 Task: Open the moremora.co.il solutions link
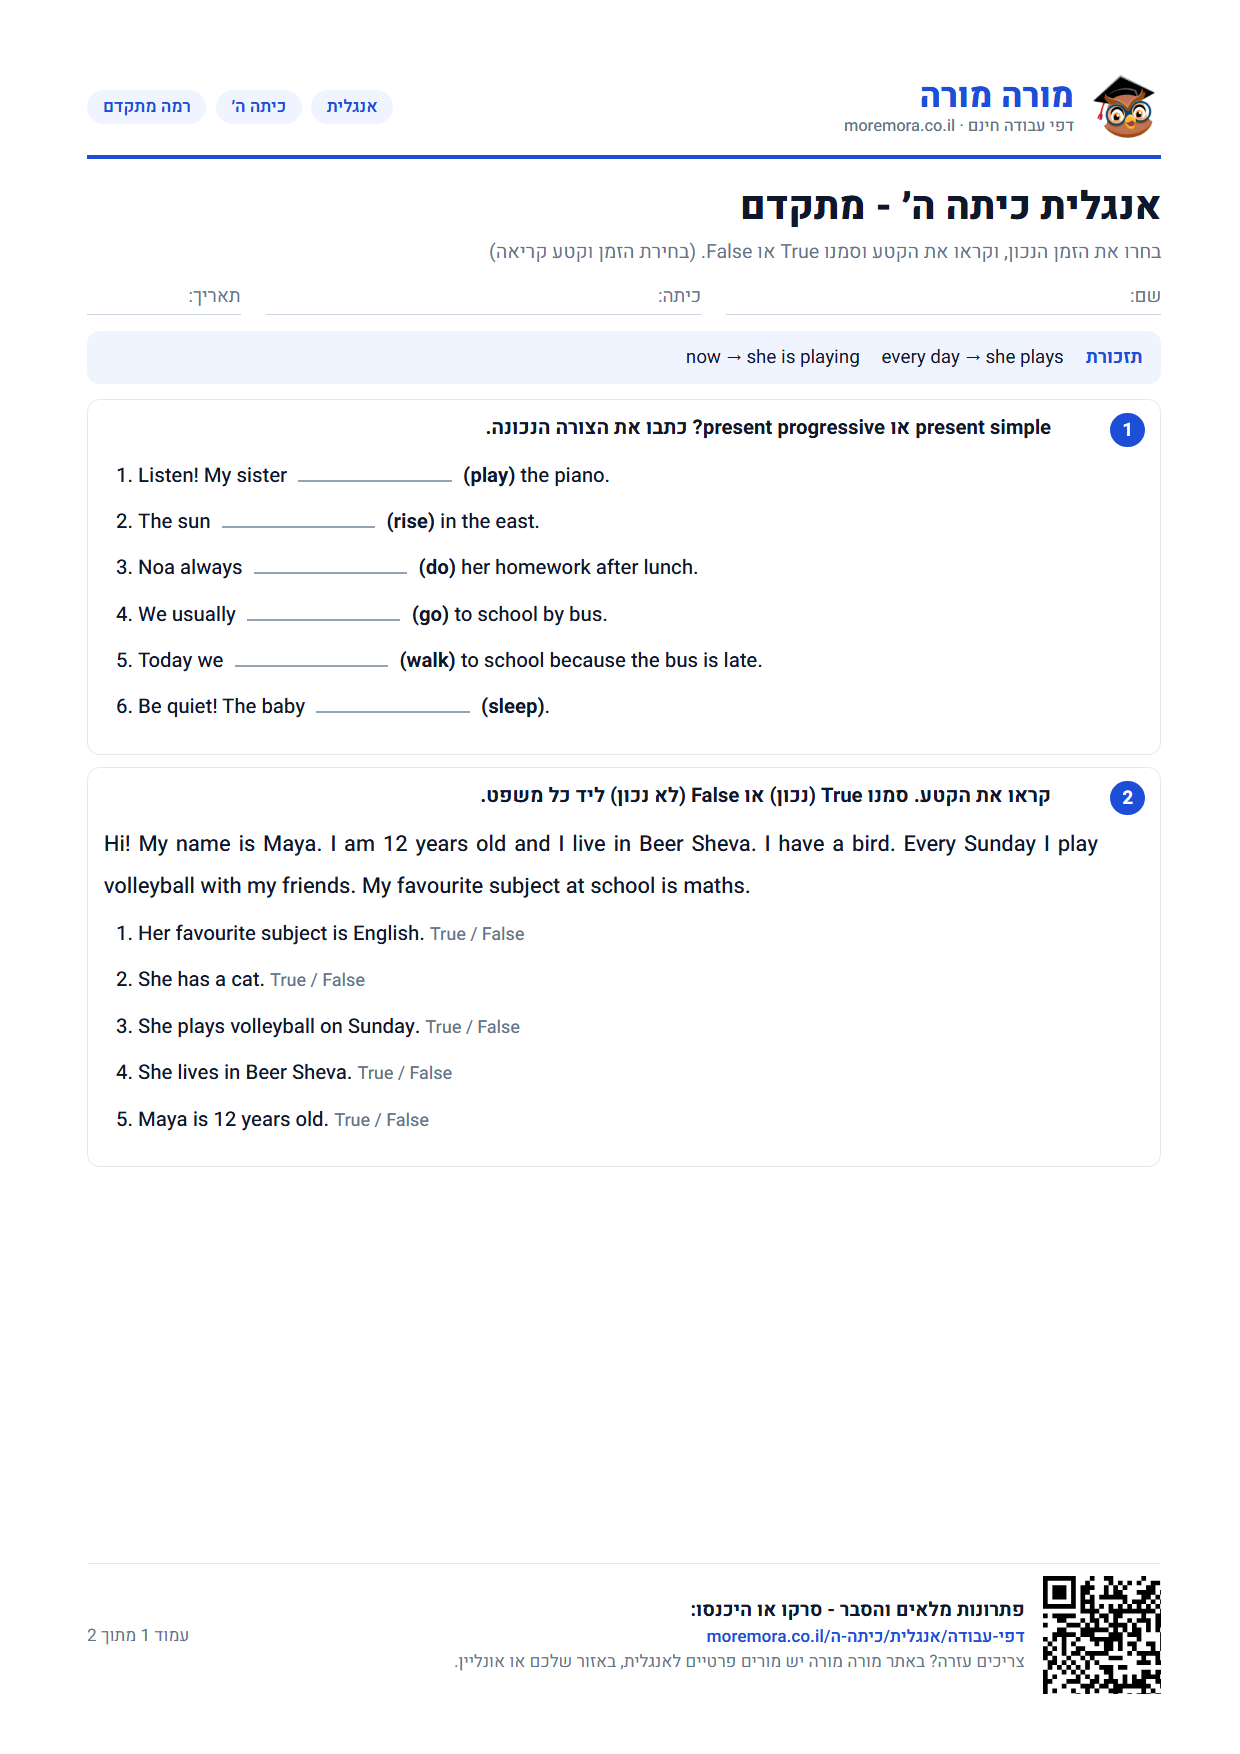tap(865, 1636)
